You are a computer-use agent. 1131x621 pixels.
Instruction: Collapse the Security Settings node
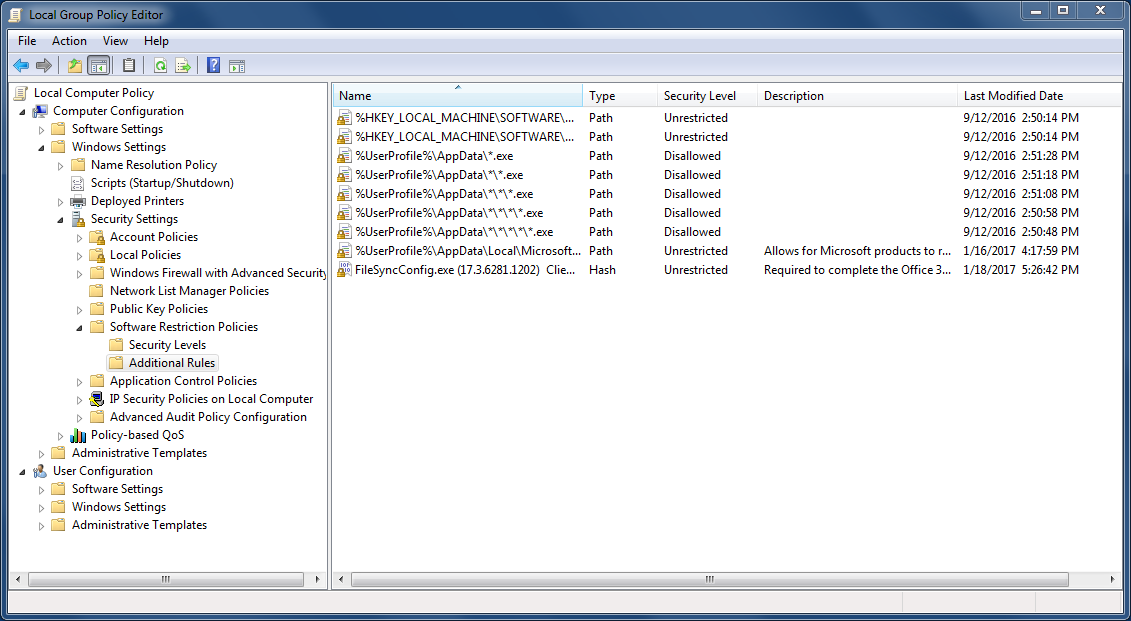pos(62,218)
